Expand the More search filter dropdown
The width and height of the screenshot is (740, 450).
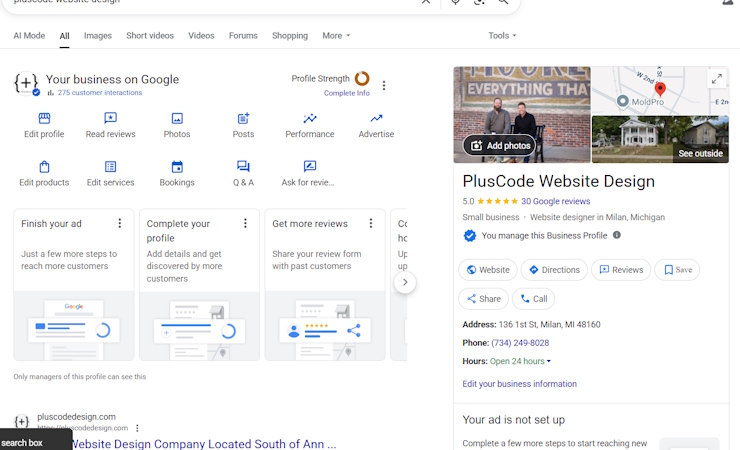336,36
